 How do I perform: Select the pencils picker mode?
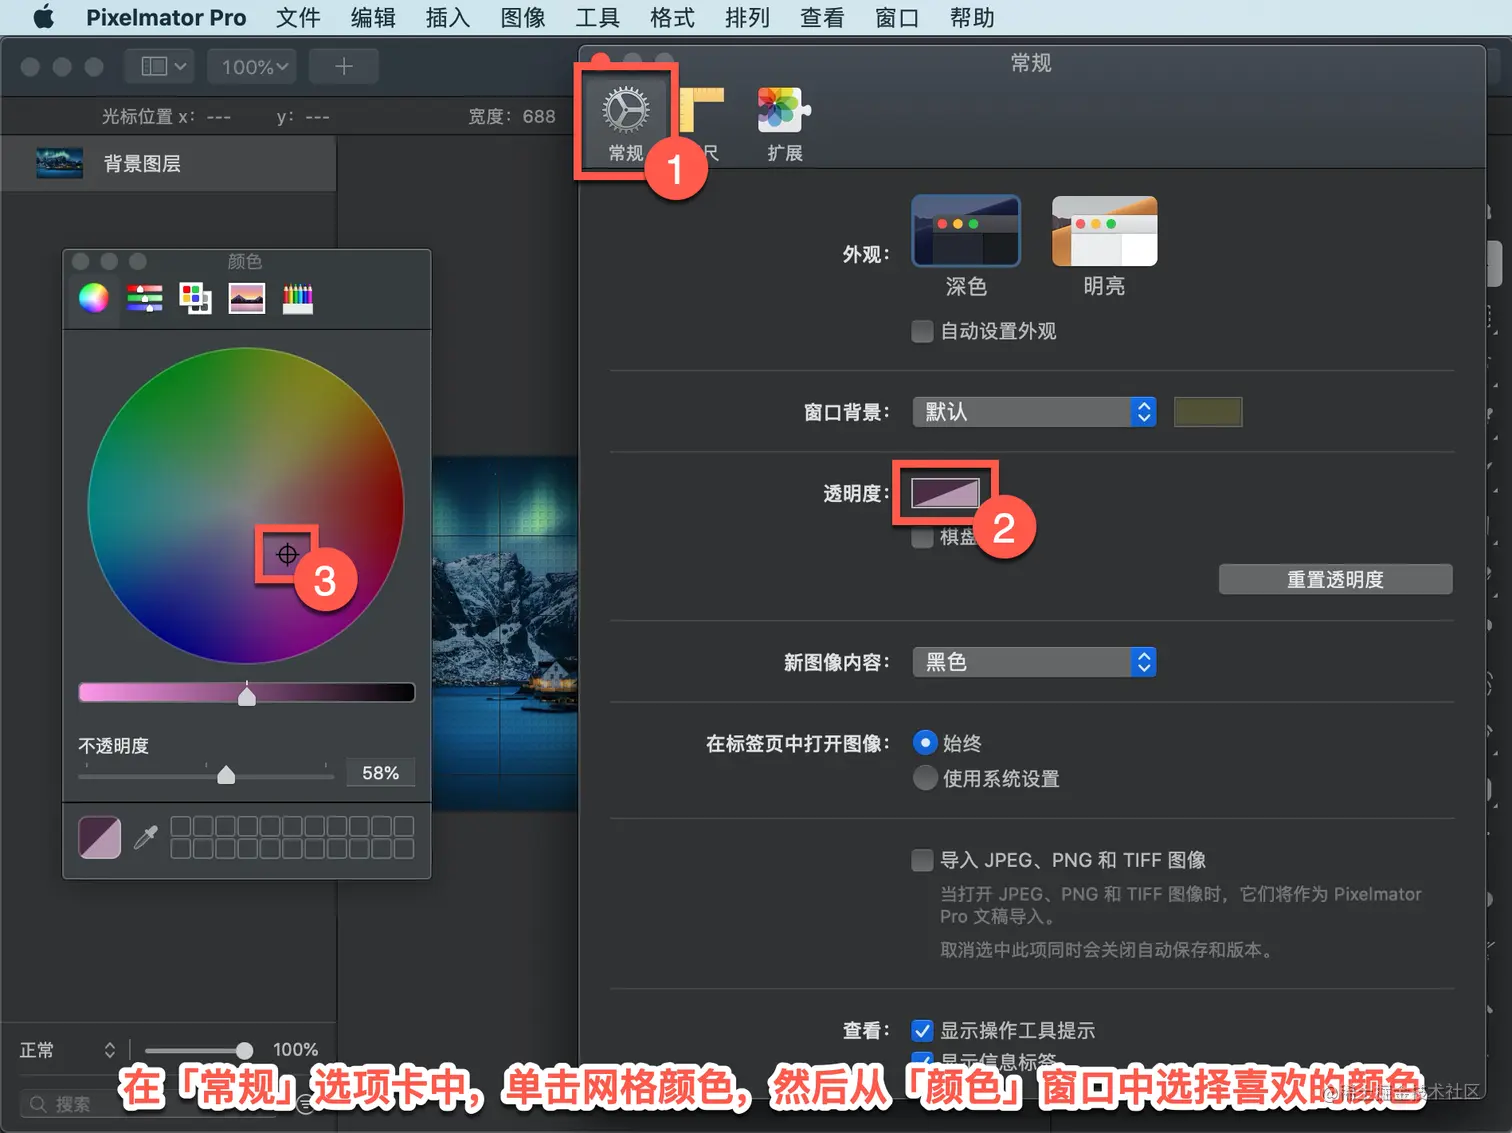(297, 298)
